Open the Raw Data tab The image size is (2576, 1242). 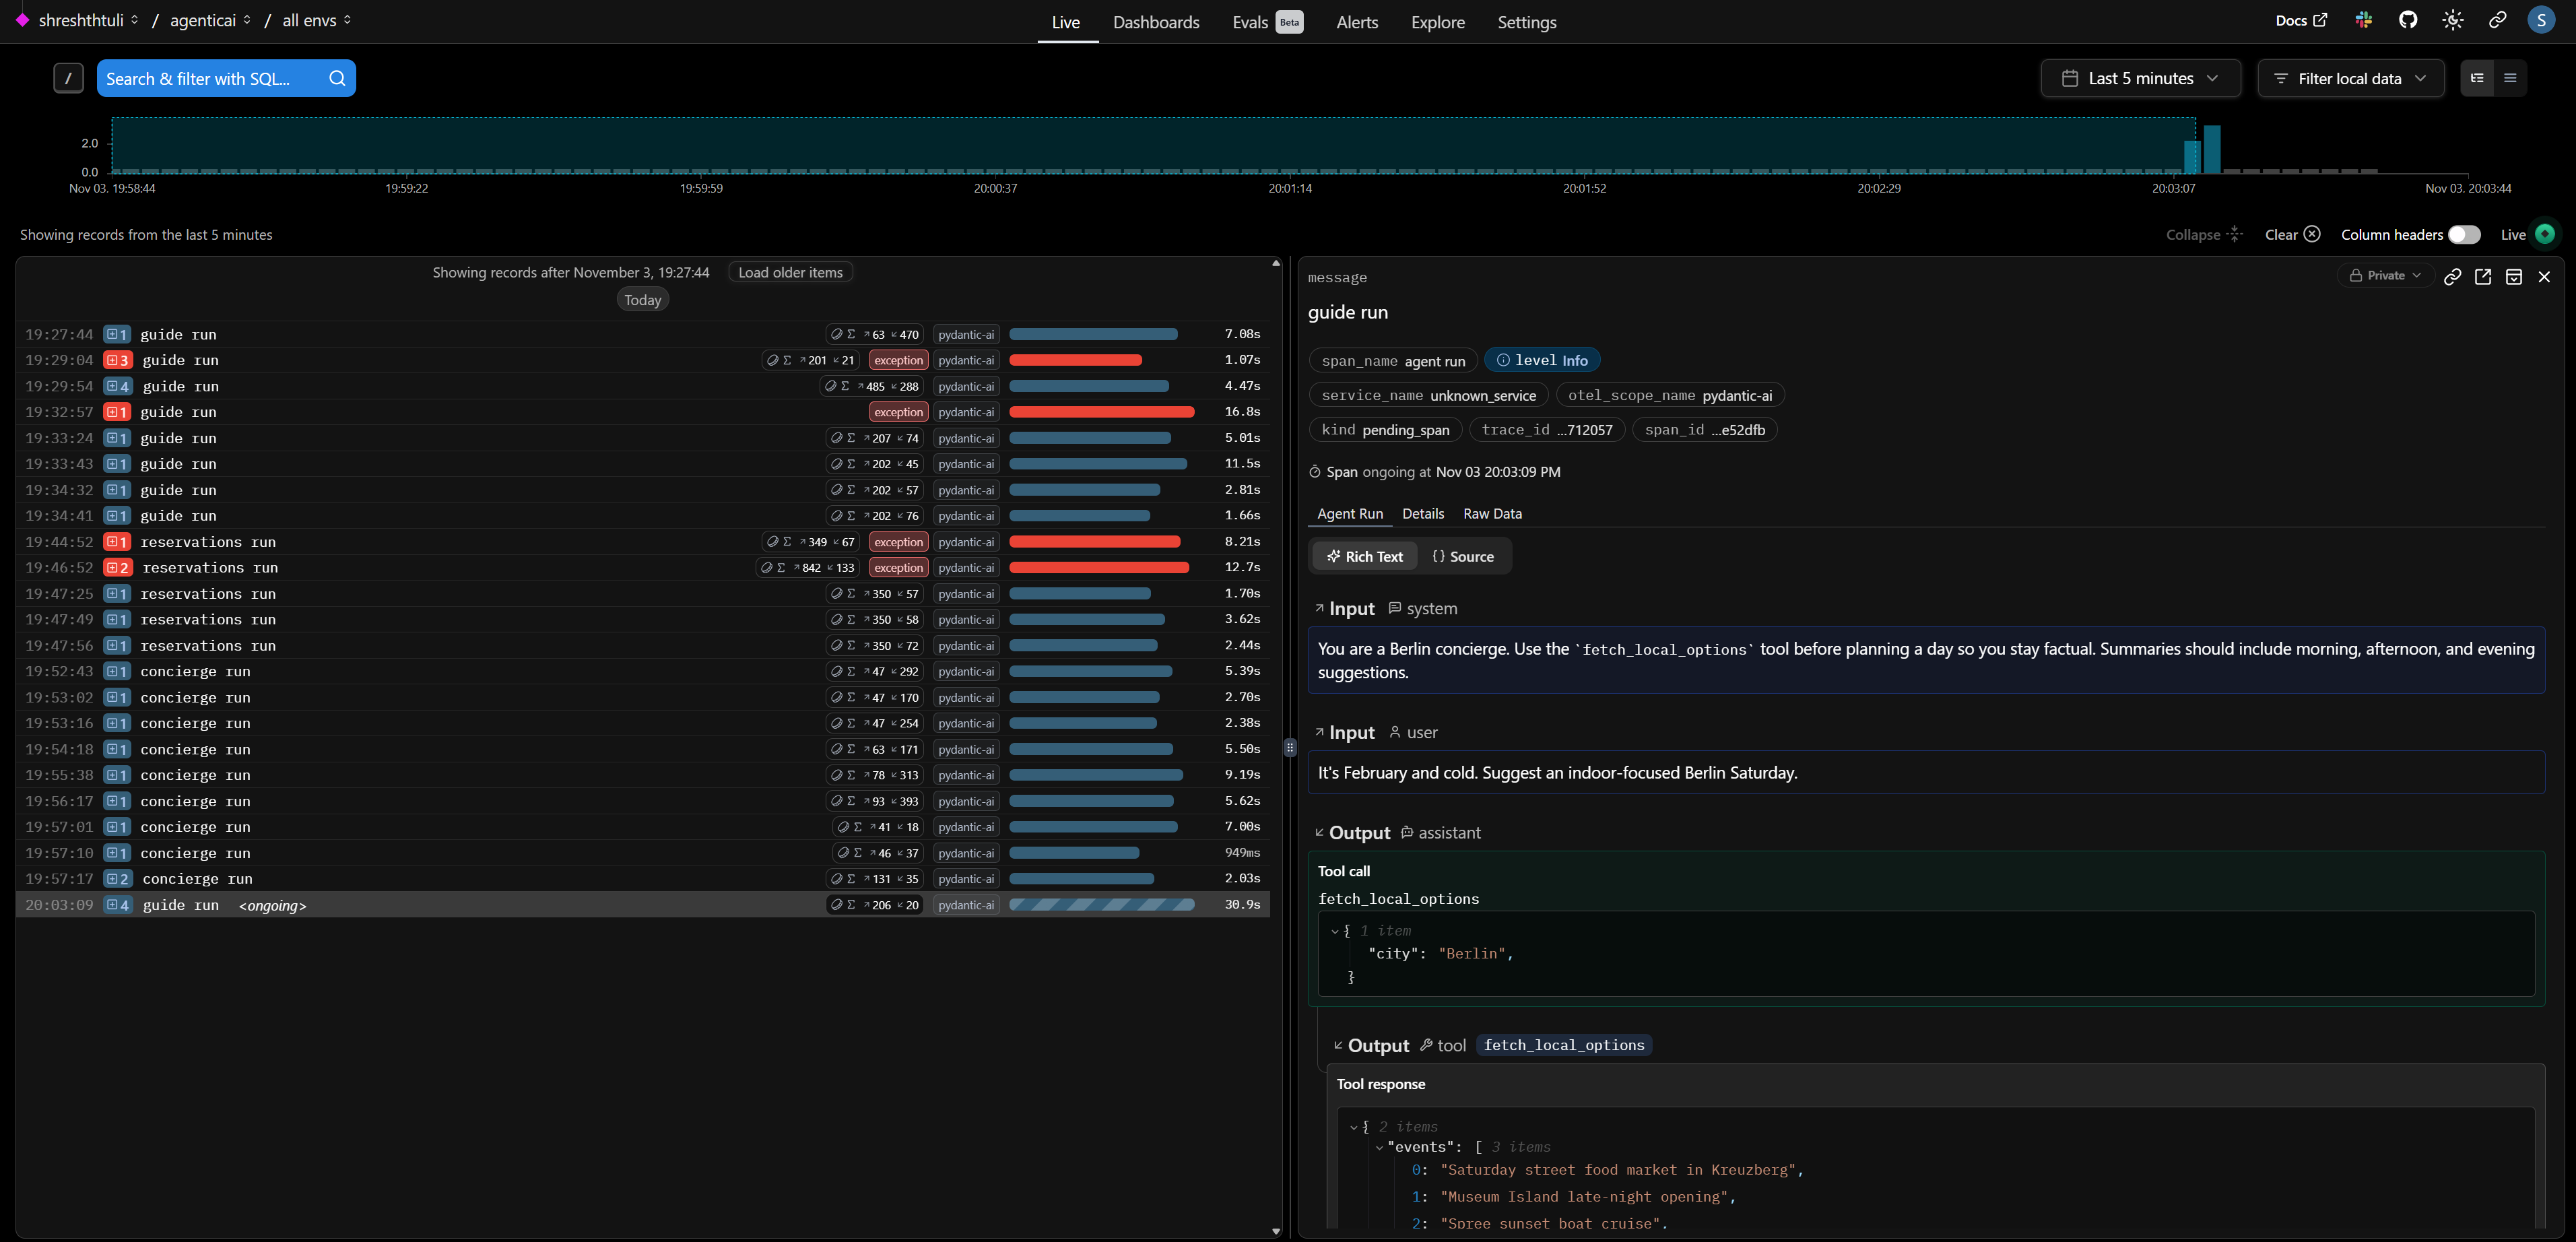pos(1492,514)
